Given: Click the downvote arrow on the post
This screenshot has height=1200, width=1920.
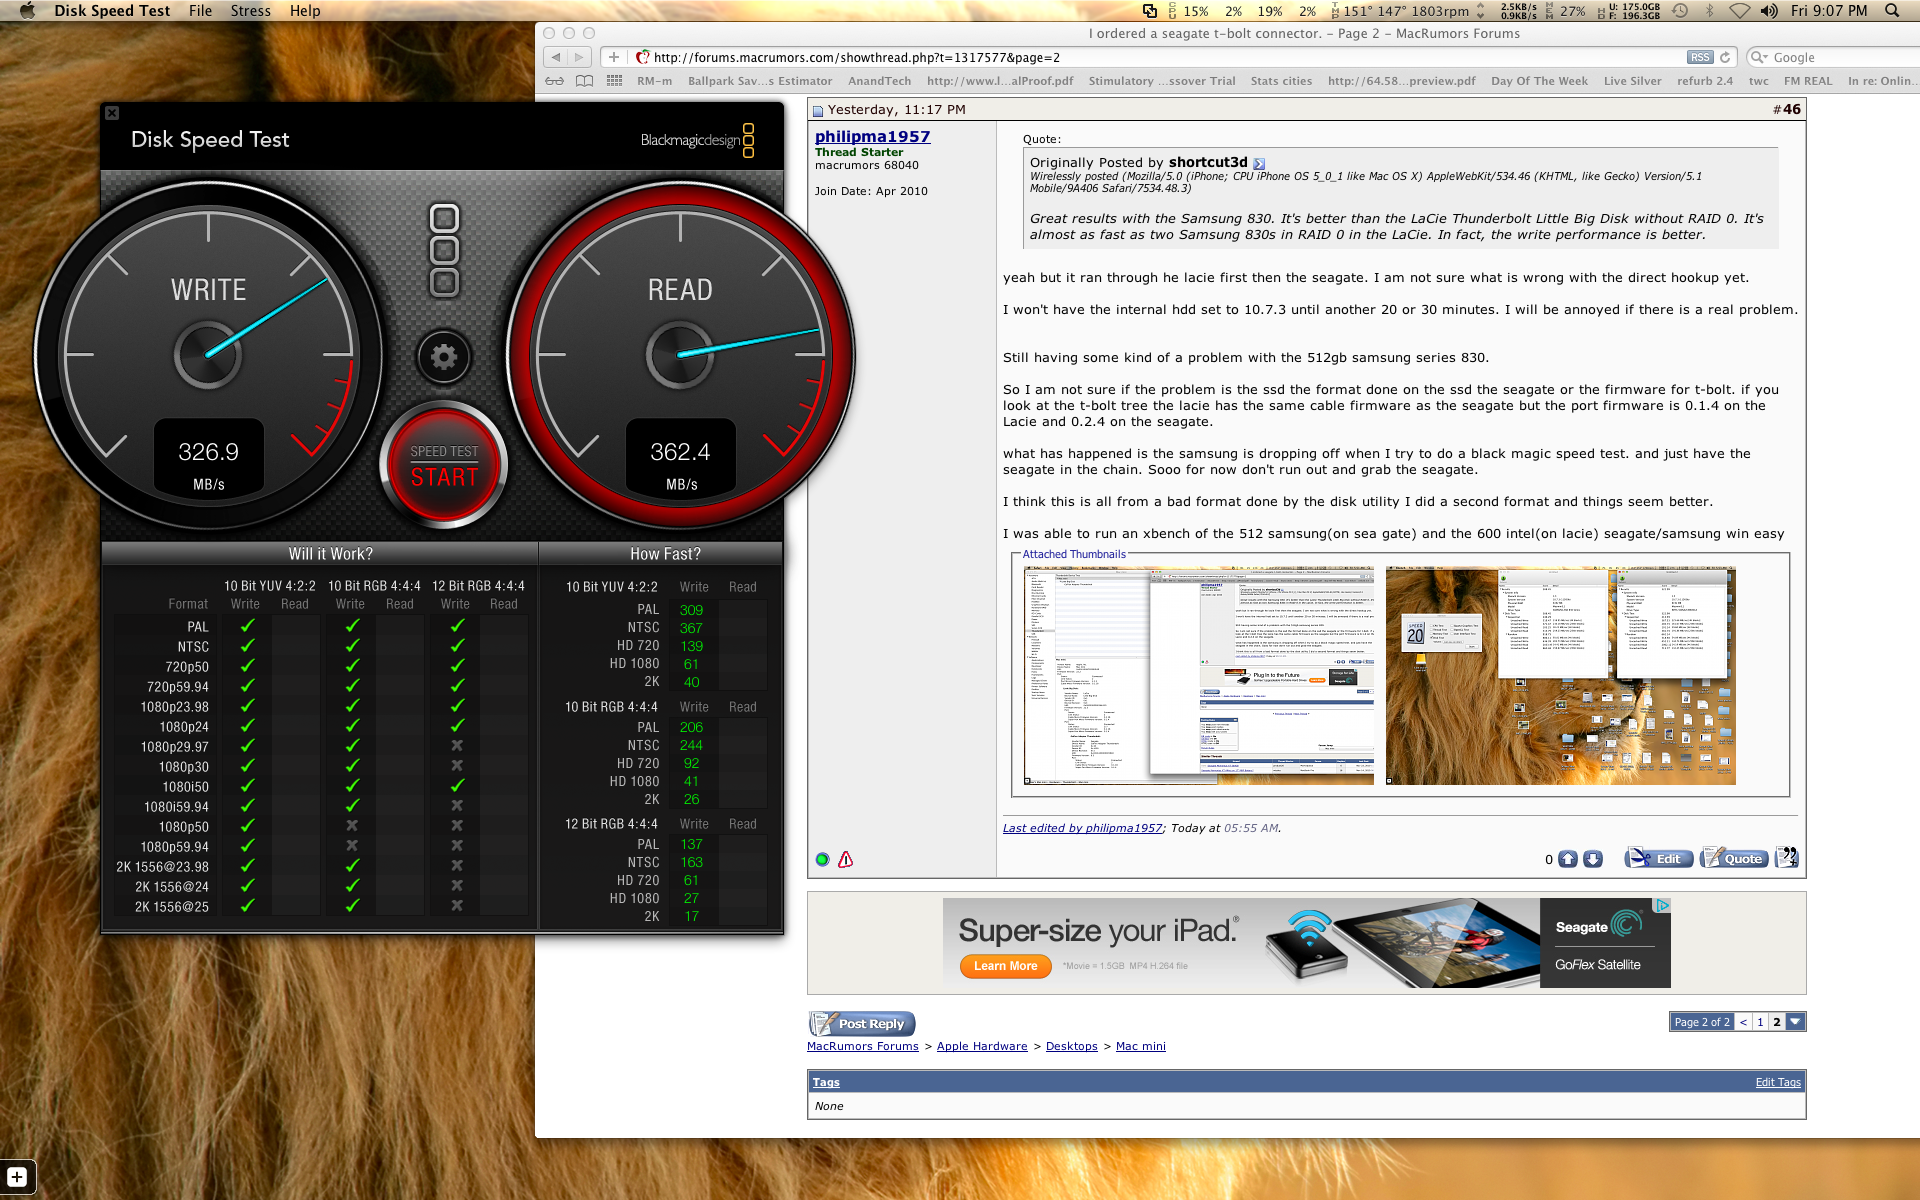Looking at the screenshot, I should pos(1593,859).
